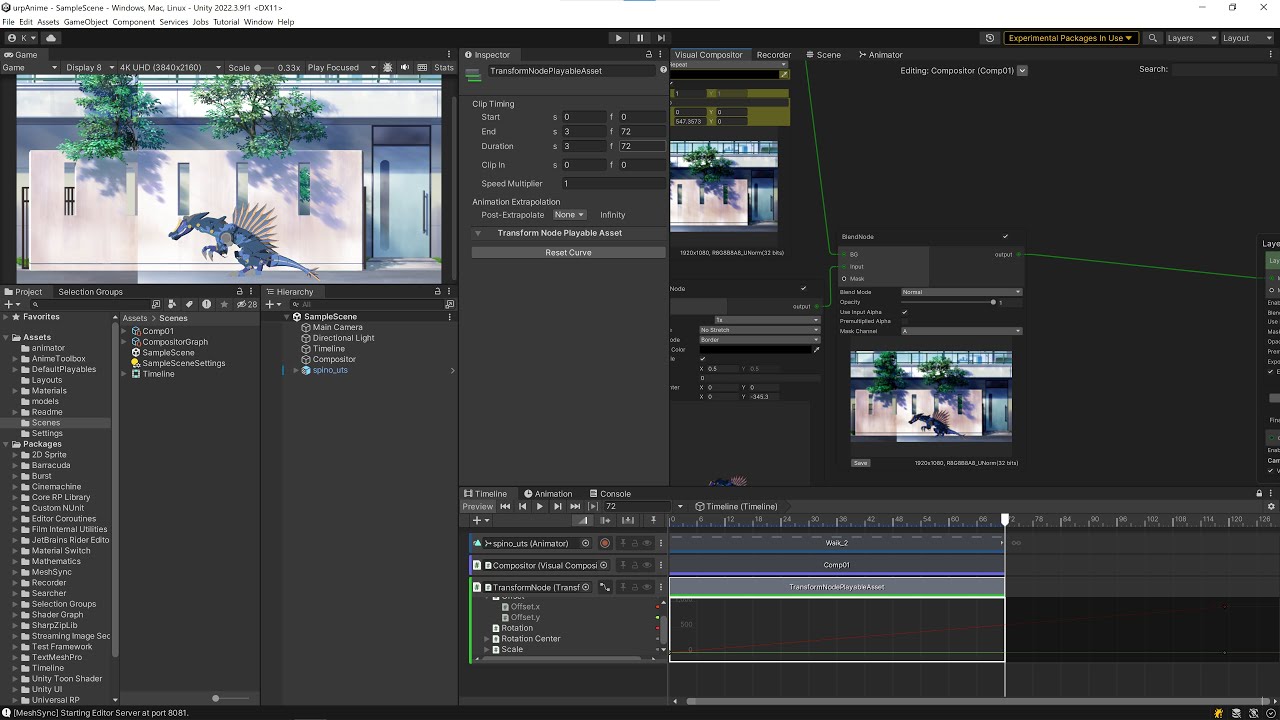Toggle mute eye on Compositor track
Image resolution: width=1280 pixels, height=720 pixels.
point(647,566)
